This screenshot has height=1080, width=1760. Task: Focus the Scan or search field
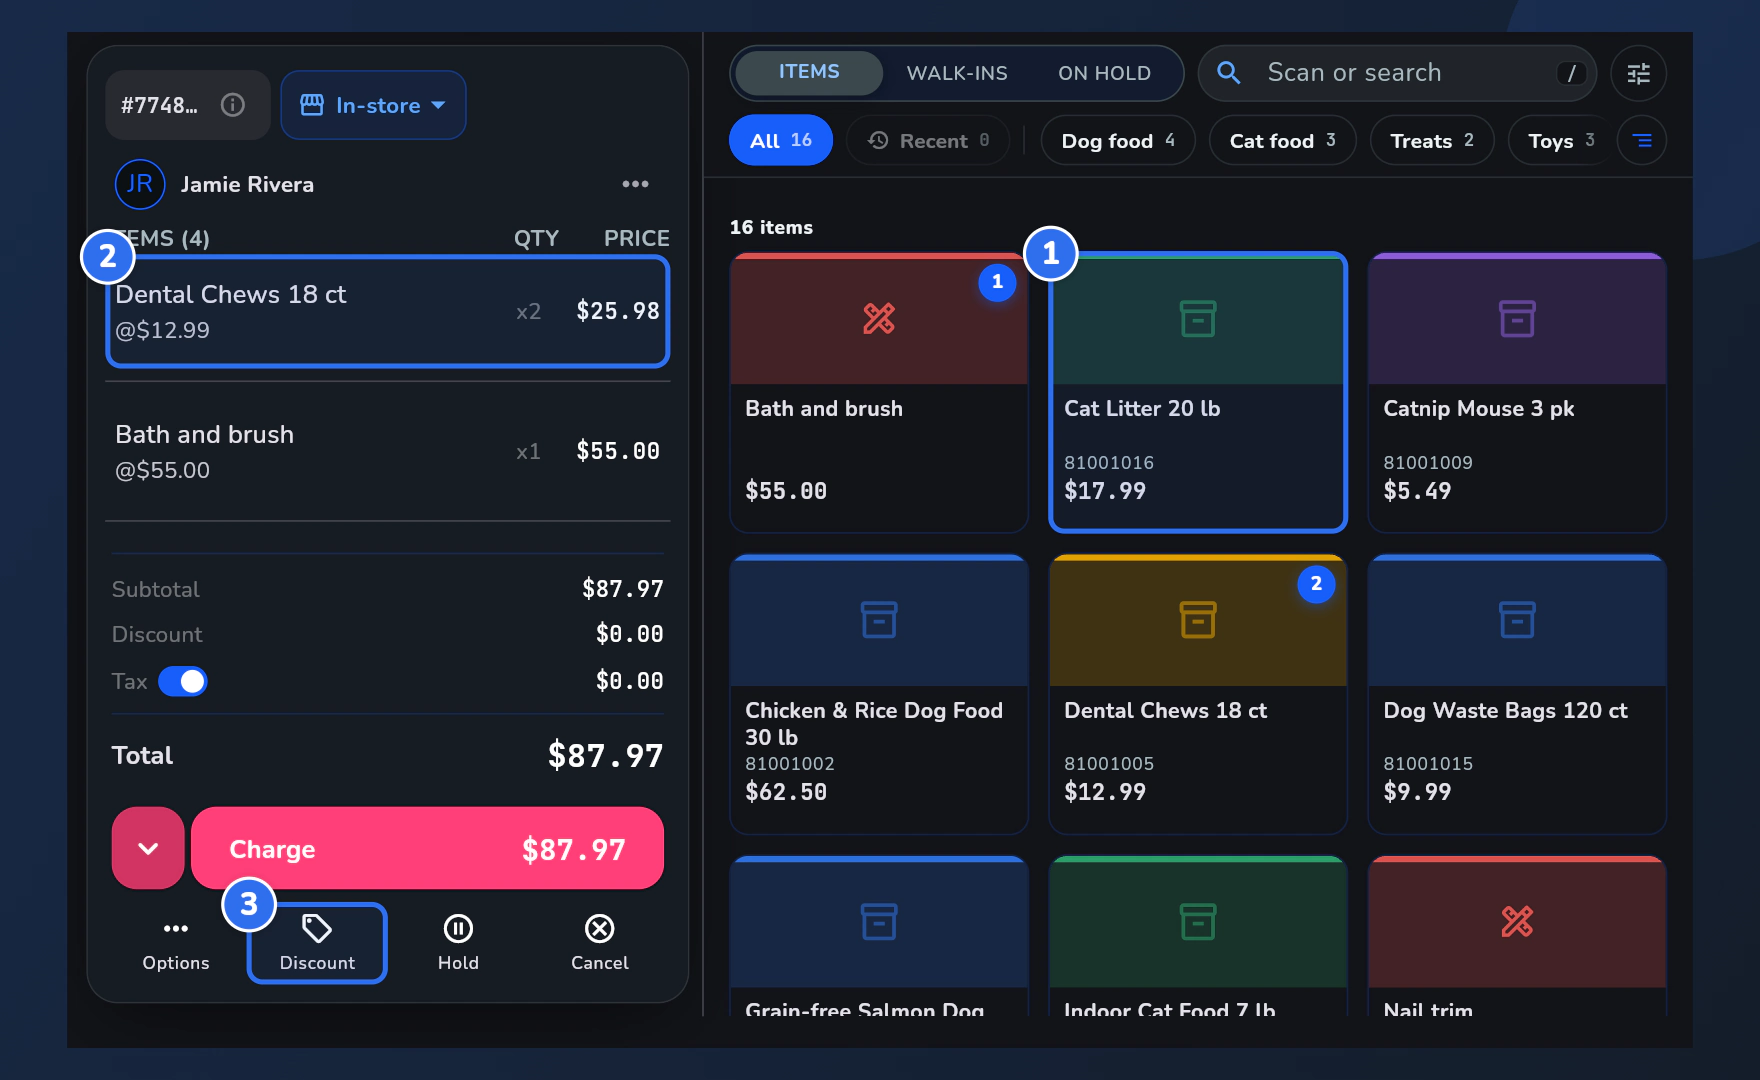click(1397, 73)
